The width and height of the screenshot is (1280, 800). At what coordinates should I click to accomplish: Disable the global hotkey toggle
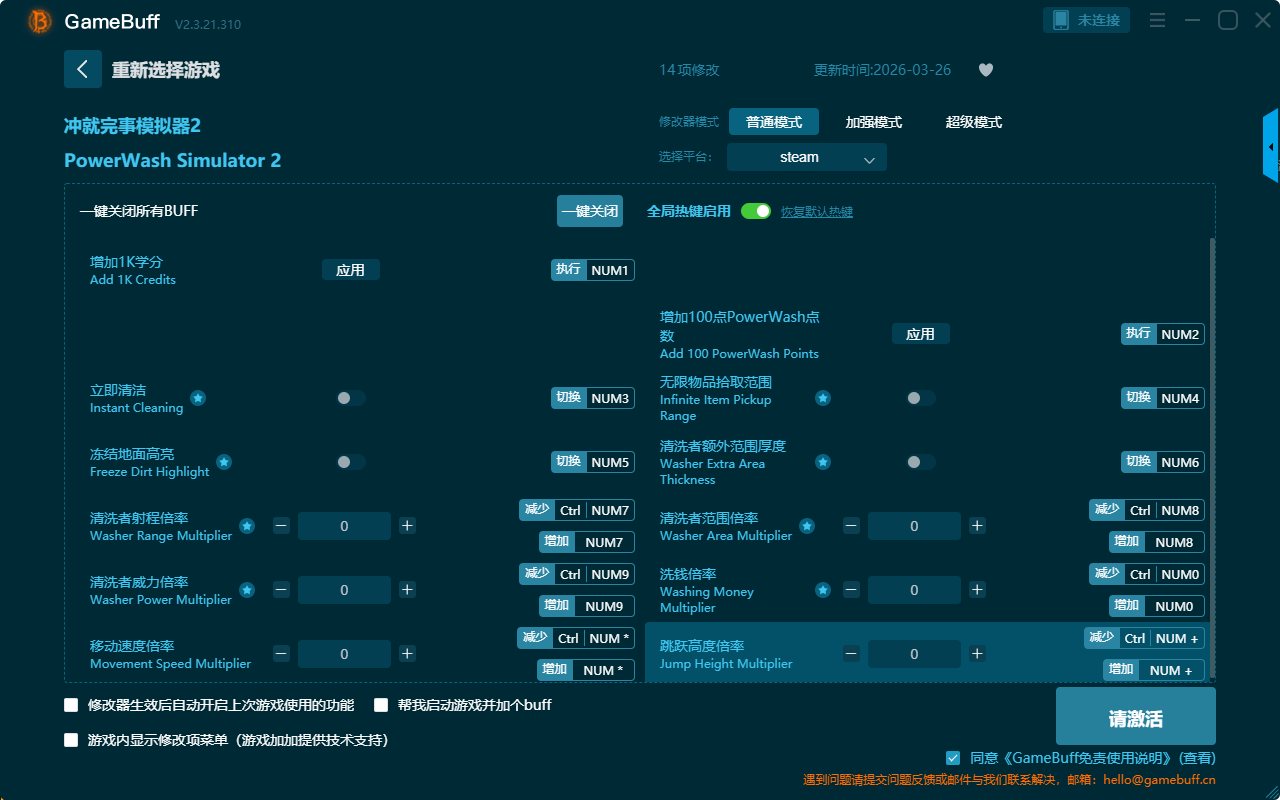point(756,211)
